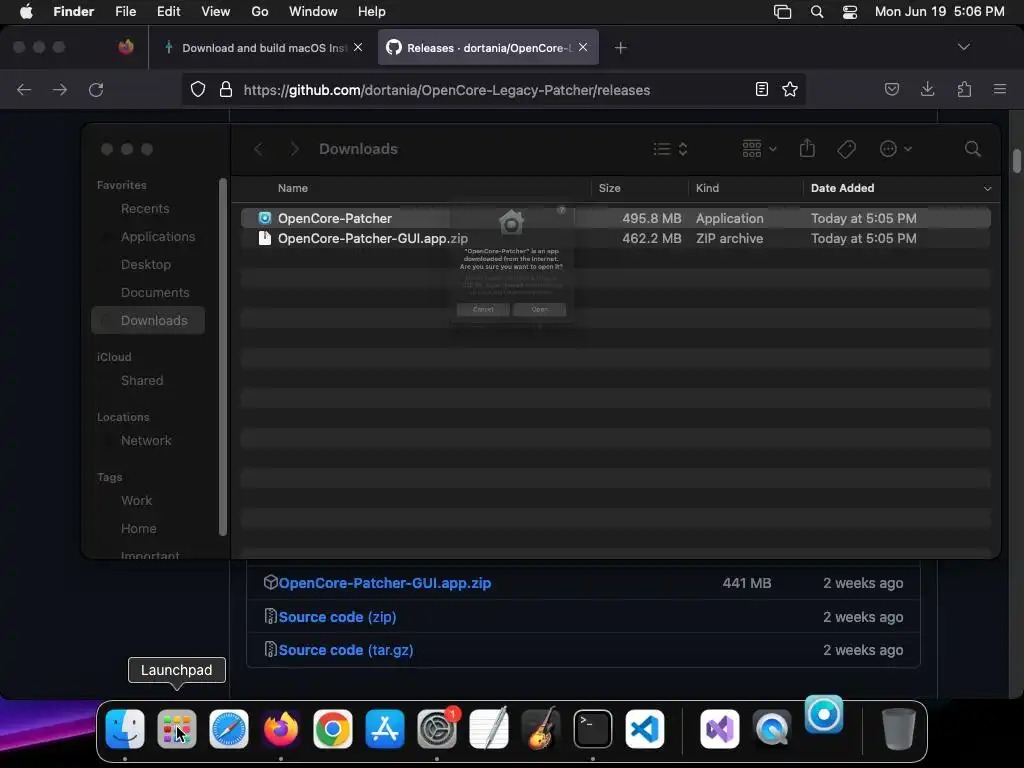Sort Finder list by Size column
The height and width of the screenshot is (768, 1024).
point(609,188)
